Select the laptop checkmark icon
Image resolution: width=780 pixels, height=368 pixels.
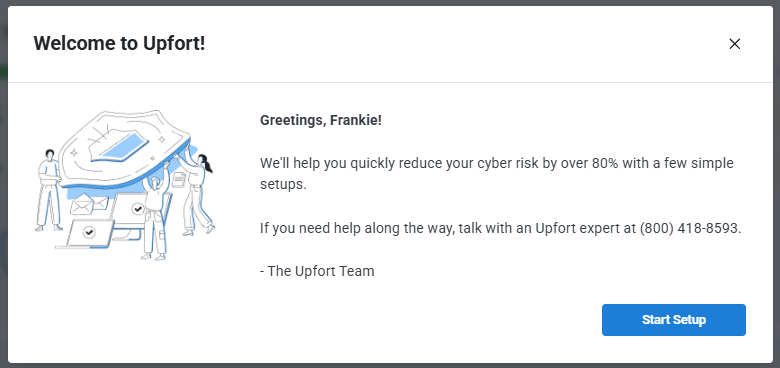point(89,231)
